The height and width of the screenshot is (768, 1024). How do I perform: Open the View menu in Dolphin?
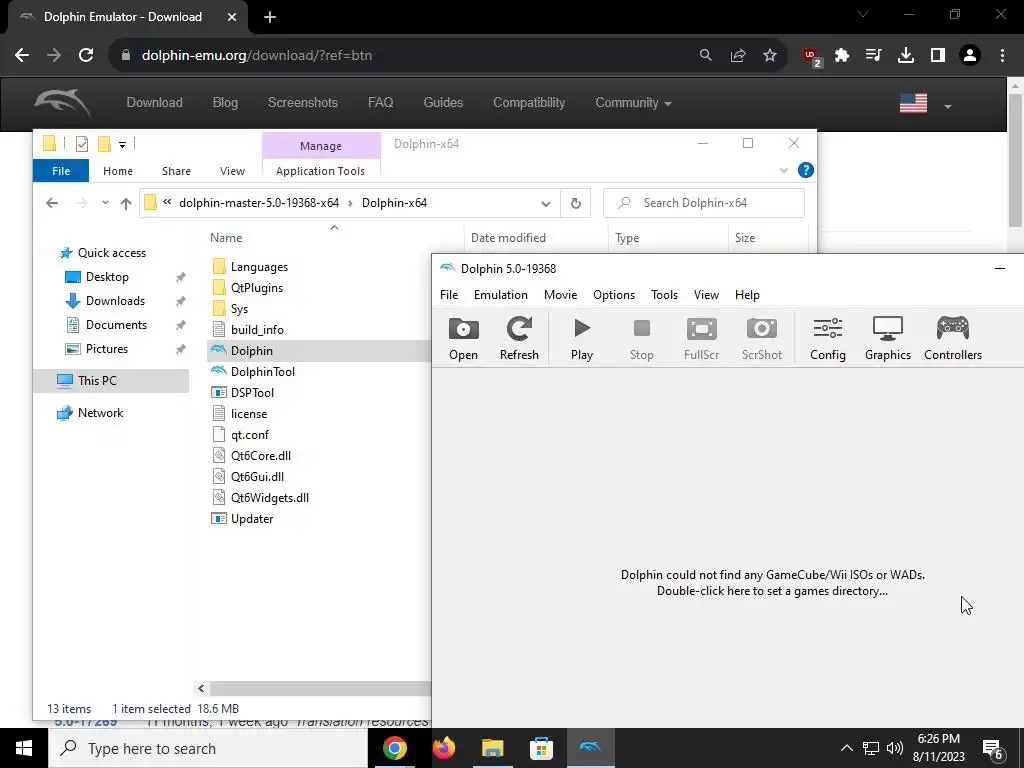pyautogui.click(x=706, y=295)
